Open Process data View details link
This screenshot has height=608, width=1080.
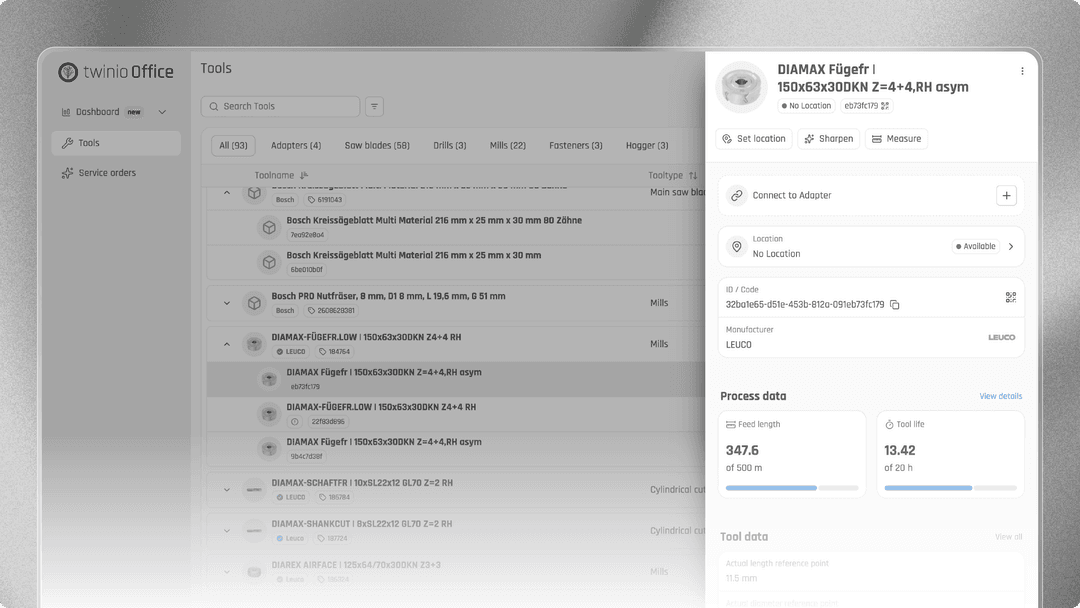coord(1001,396)
